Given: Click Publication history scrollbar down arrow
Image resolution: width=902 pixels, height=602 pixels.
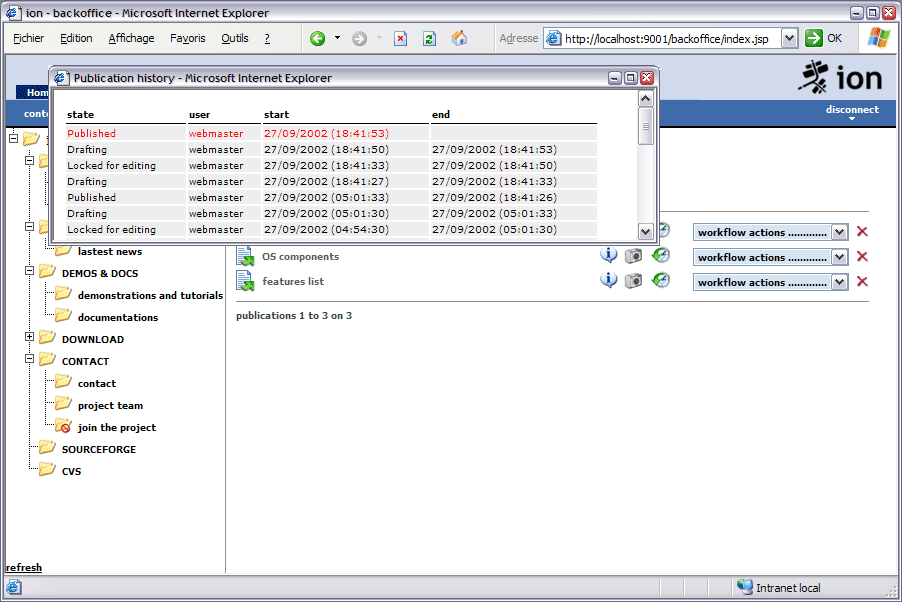Looking at the screenshot, I should (x=645, y=232).
